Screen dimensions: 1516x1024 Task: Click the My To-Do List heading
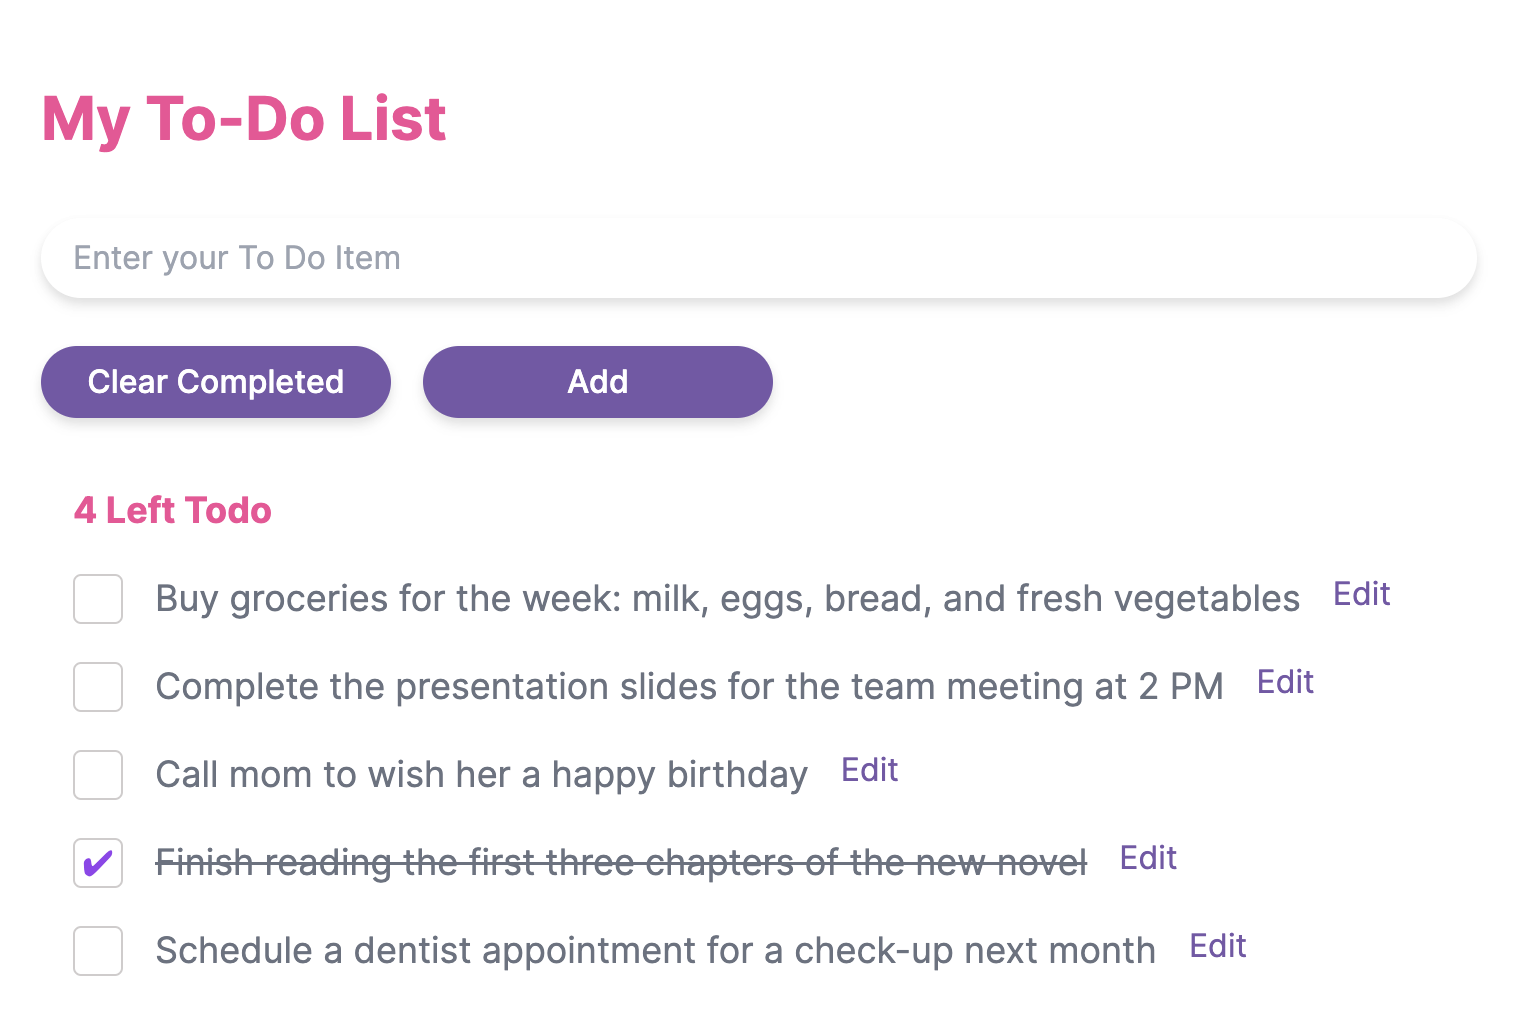(x=244, y=119)
